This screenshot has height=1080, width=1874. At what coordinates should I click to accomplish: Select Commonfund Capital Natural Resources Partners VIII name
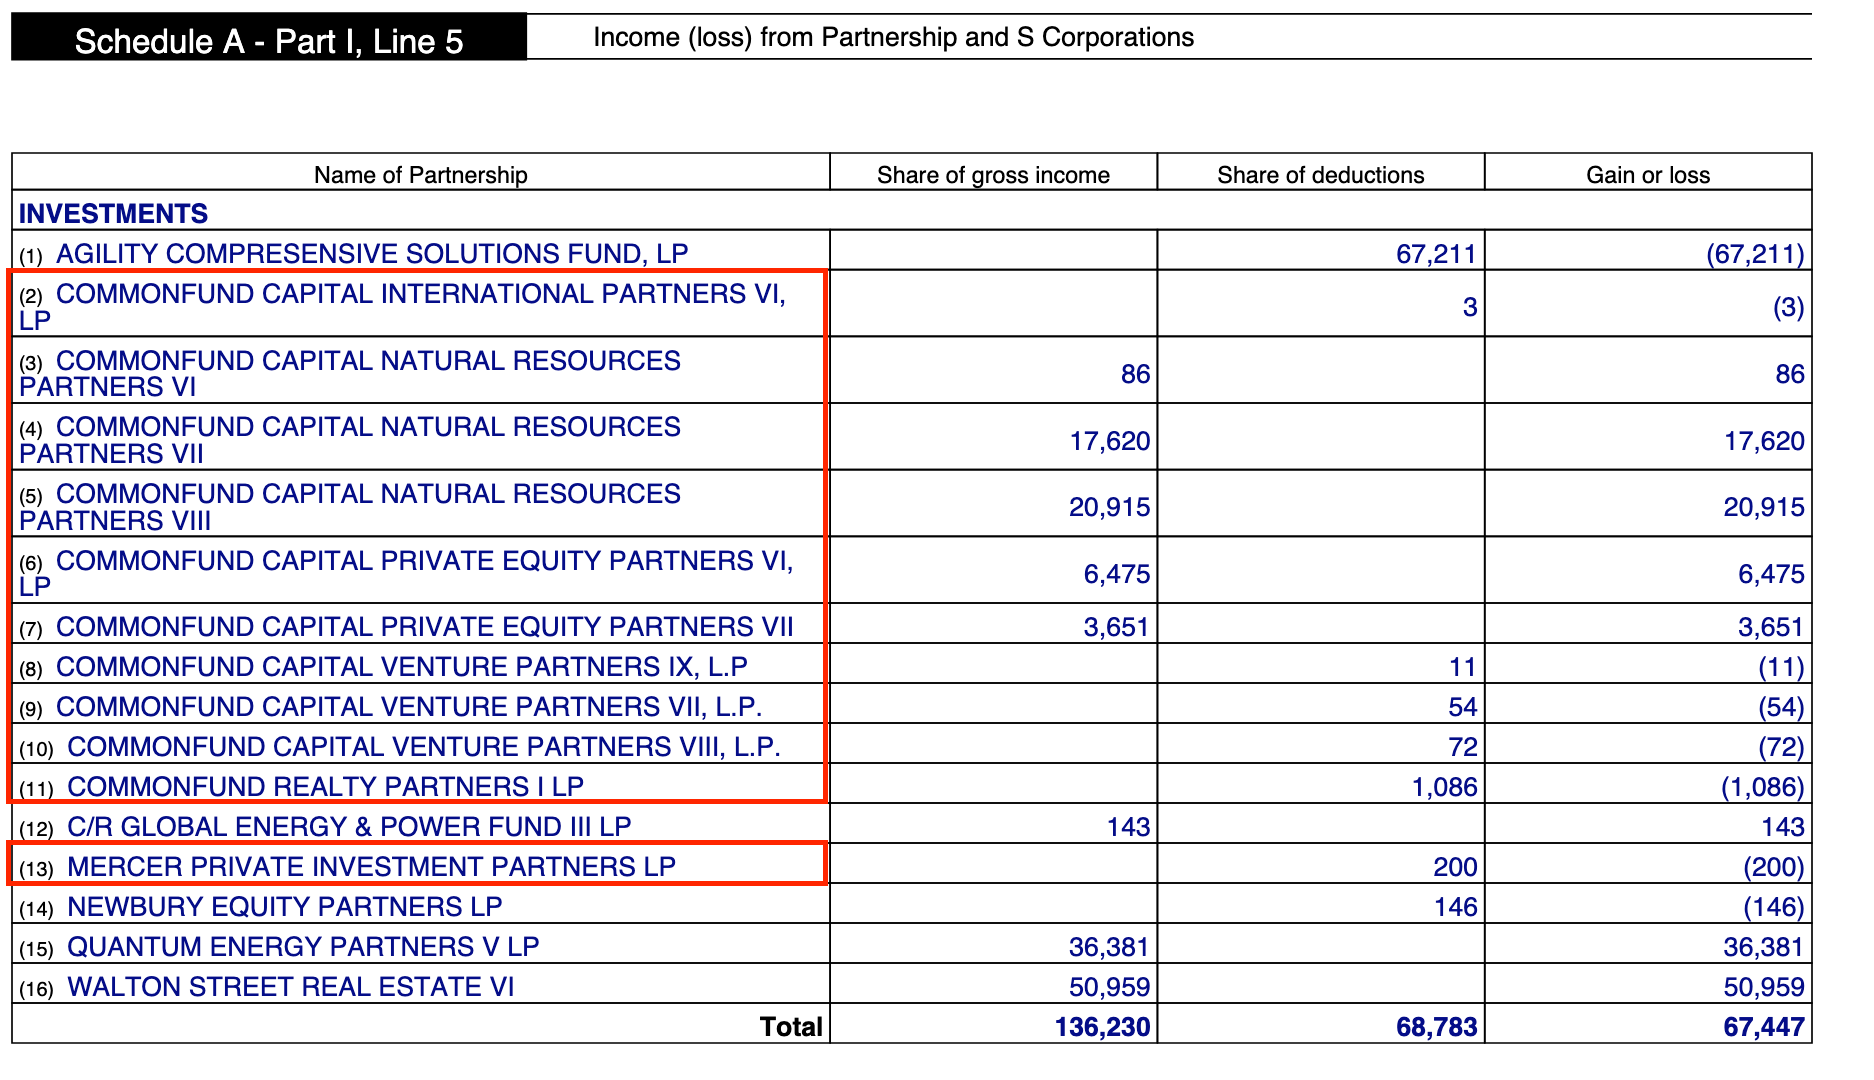tap(350, 507)
